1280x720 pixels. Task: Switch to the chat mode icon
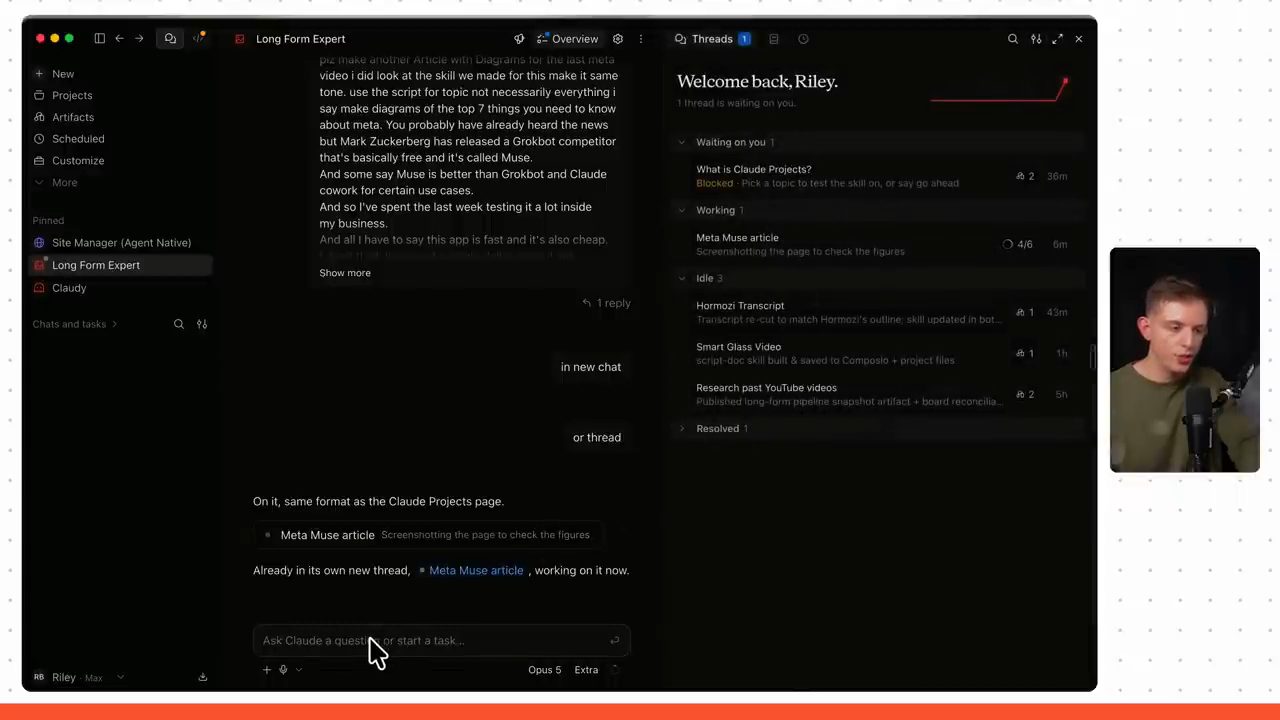[x=170, y=39]
